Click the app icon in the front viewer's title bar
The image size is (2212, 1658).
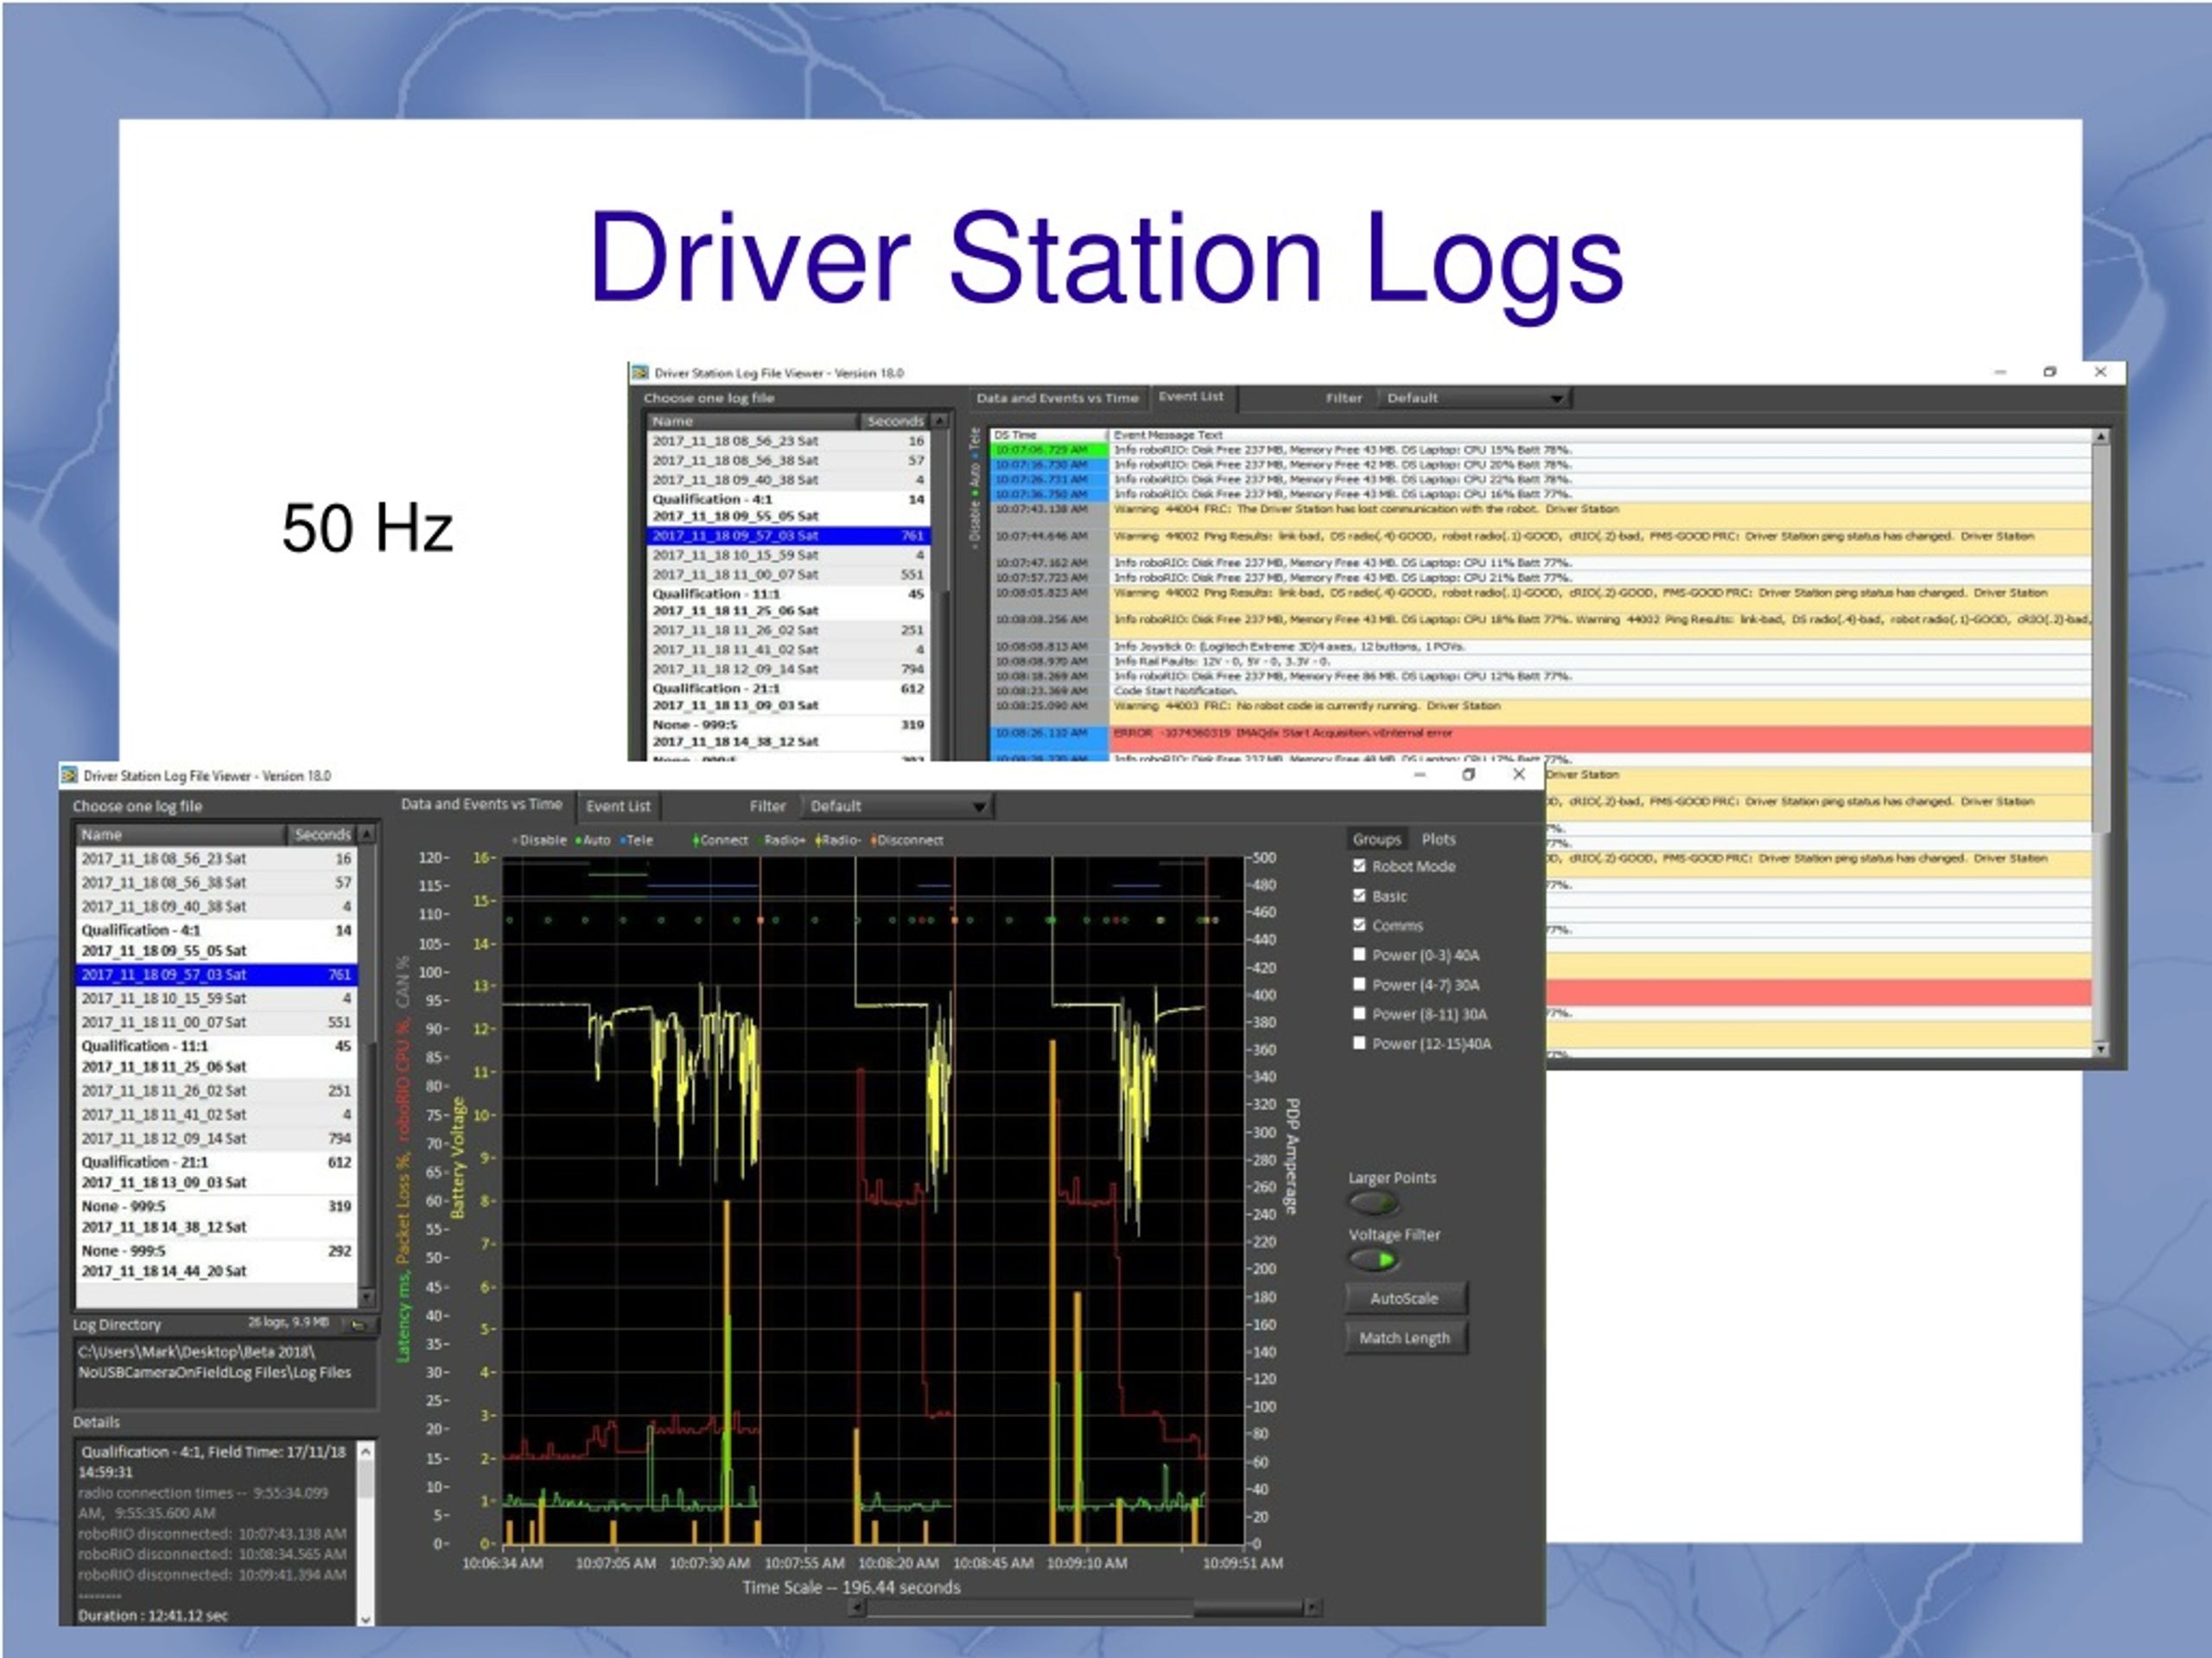(69, 775)
